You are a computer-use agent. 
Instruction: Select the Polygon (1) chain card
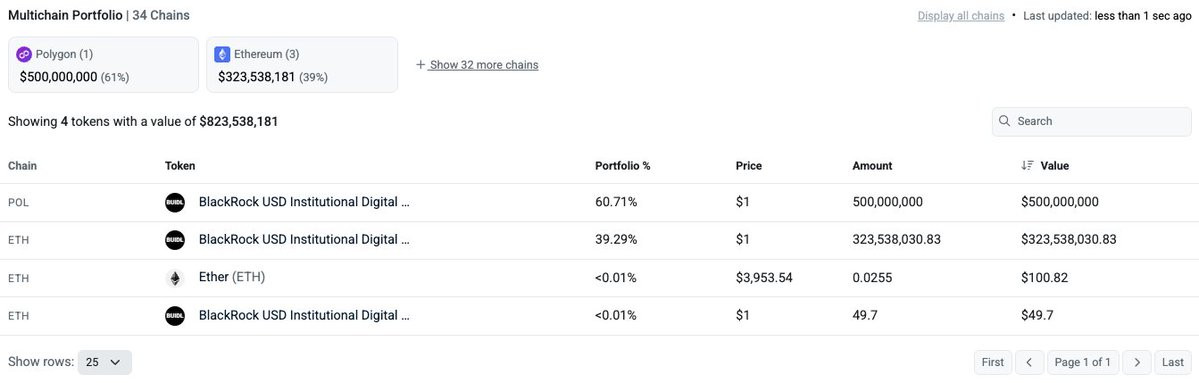pyautogui.click(x=103, y=65)
